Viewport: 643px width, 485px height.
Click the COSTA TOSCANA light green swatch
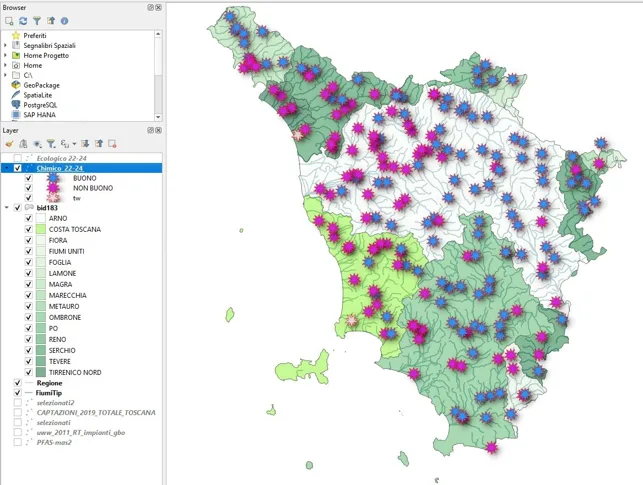(x=41, y=229)
